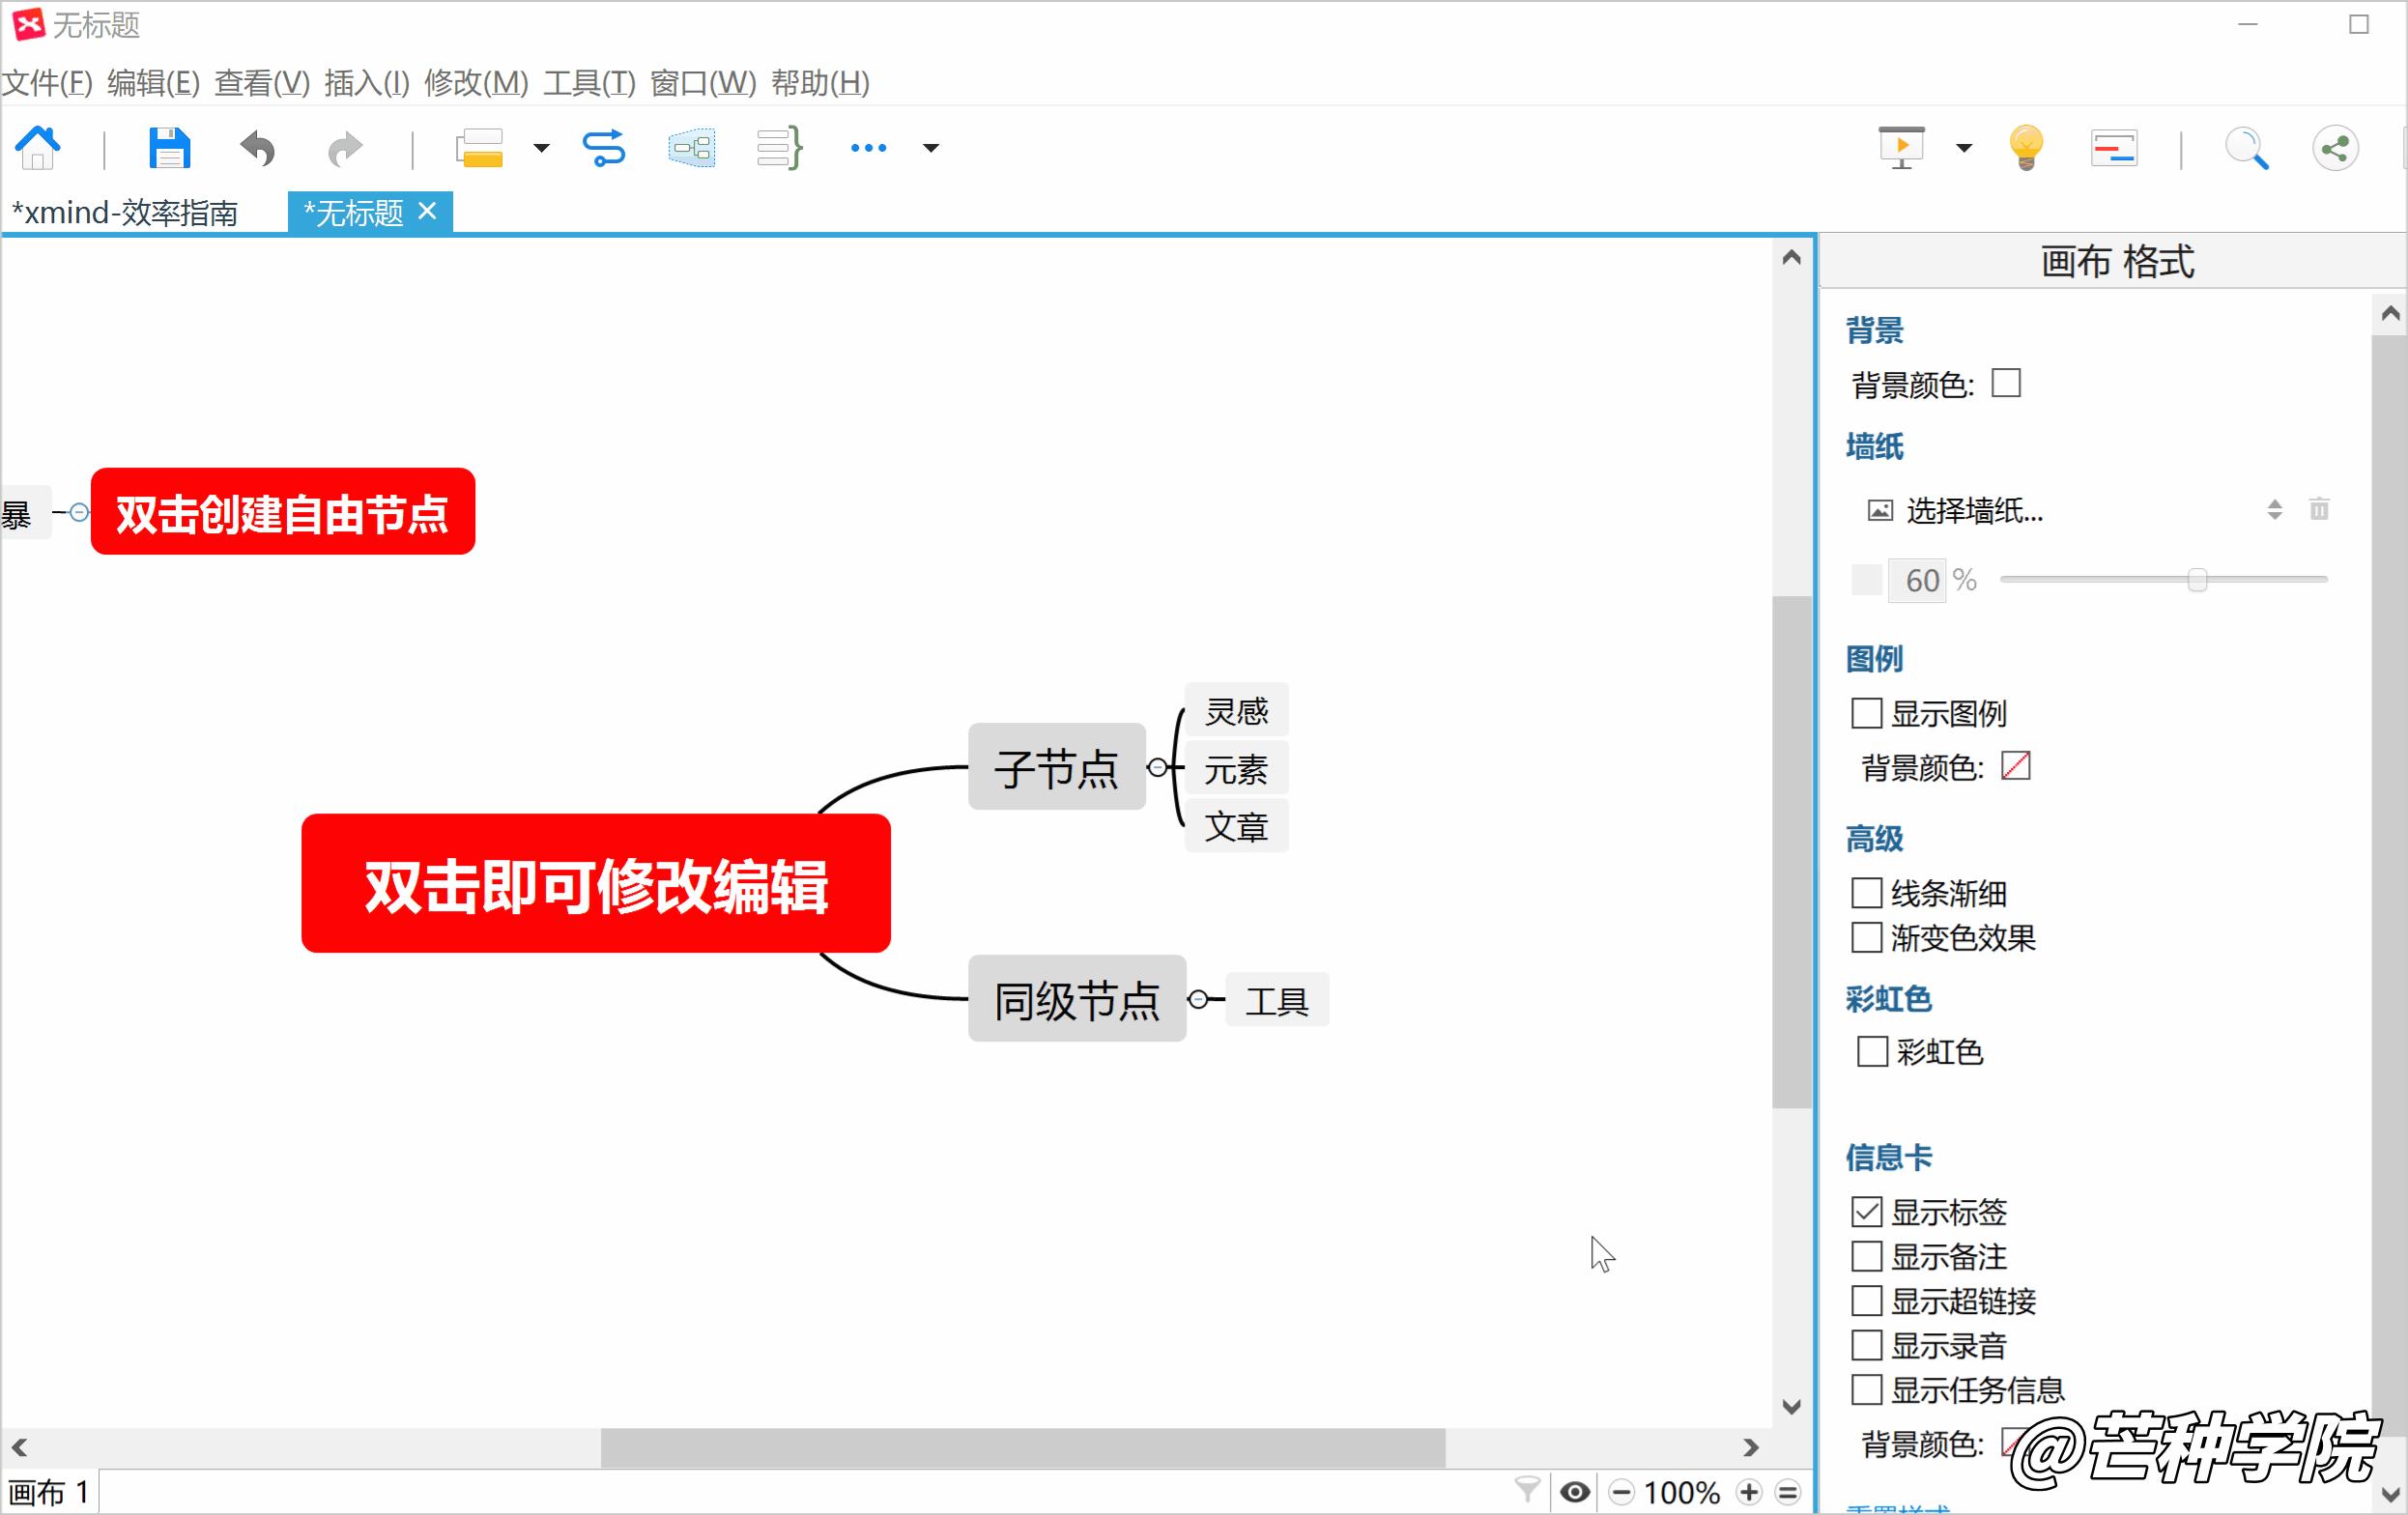Click the 画布 1 sheet label
The width and height of the screenshot is (2408, 1515).
[48, 1493]
